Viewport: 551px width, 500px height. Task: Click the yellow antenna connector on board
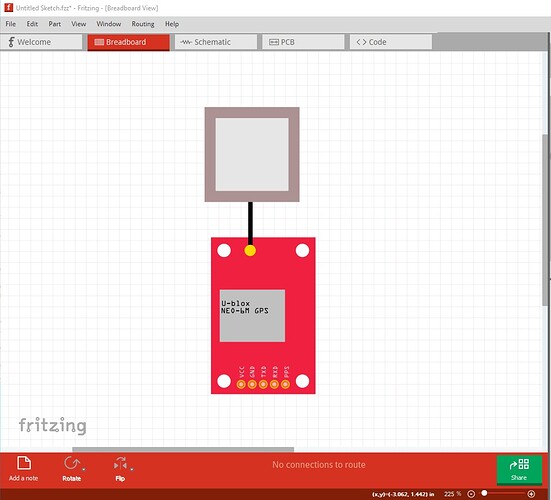(x=250, y=251)
